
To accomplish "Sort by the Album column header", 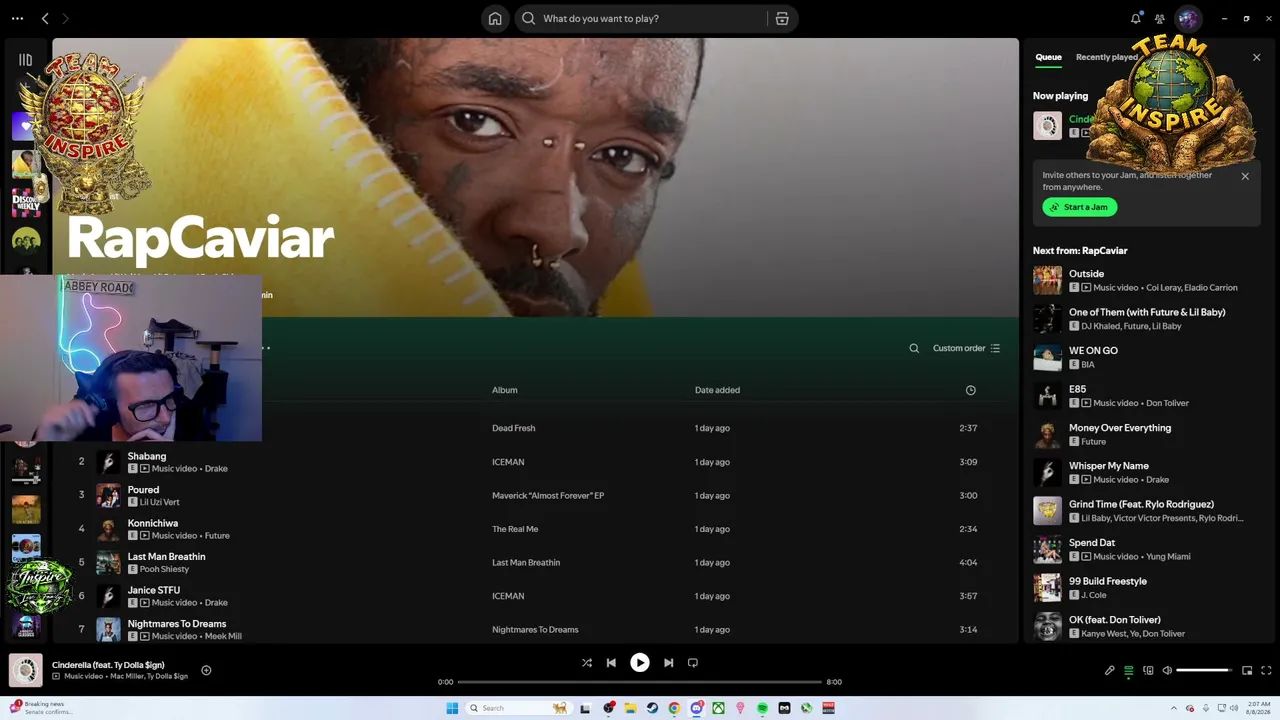I will [505, 390].
